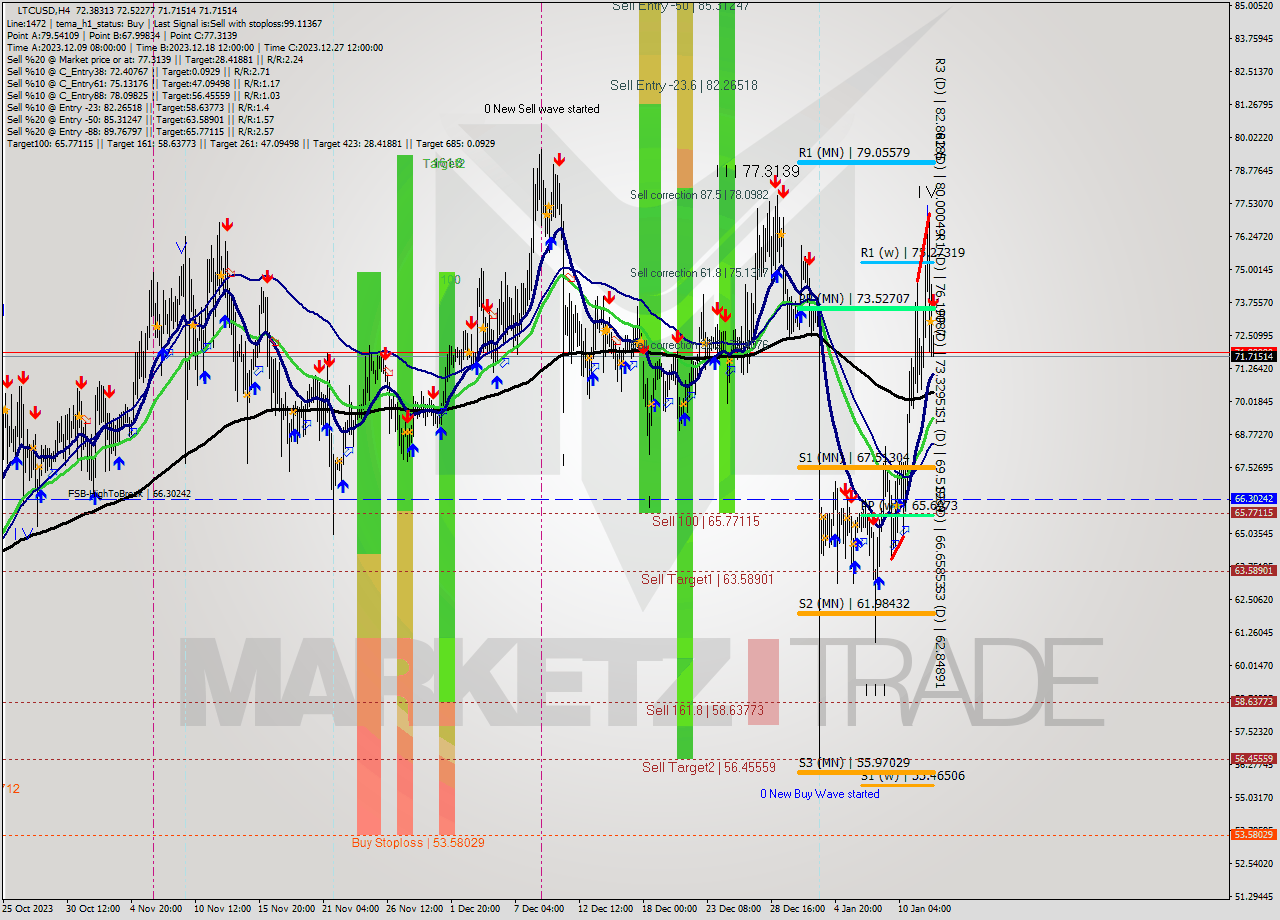Click the 'Sell correction 87.5 | 78.0982' label
The height and width of the screenshot is (920, 1280).
[x=699, y=195]
